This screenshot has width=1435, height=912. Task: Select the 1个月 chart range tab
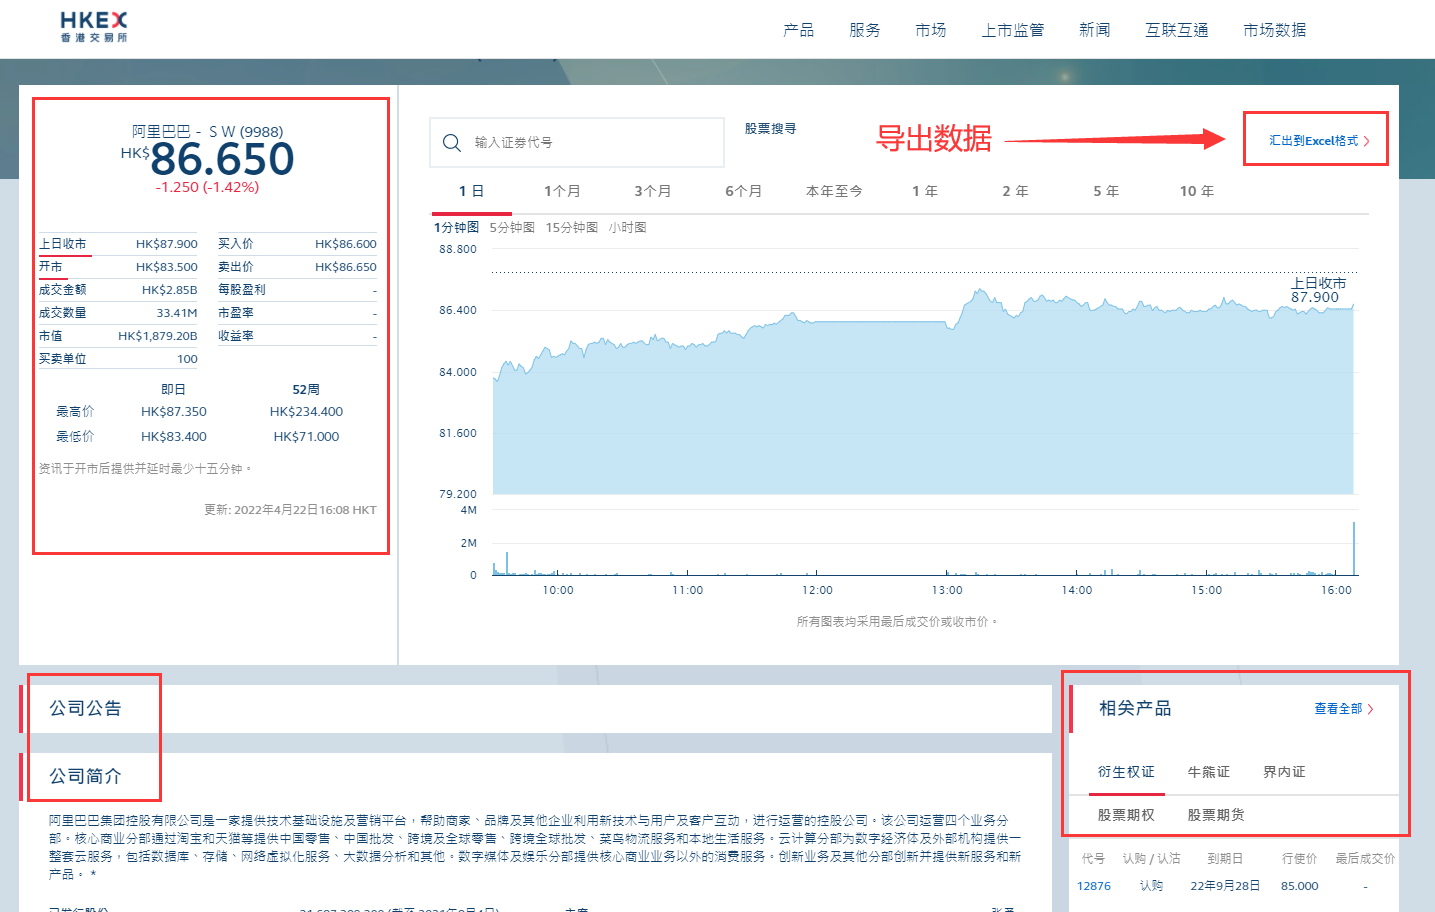click(562, 191)
